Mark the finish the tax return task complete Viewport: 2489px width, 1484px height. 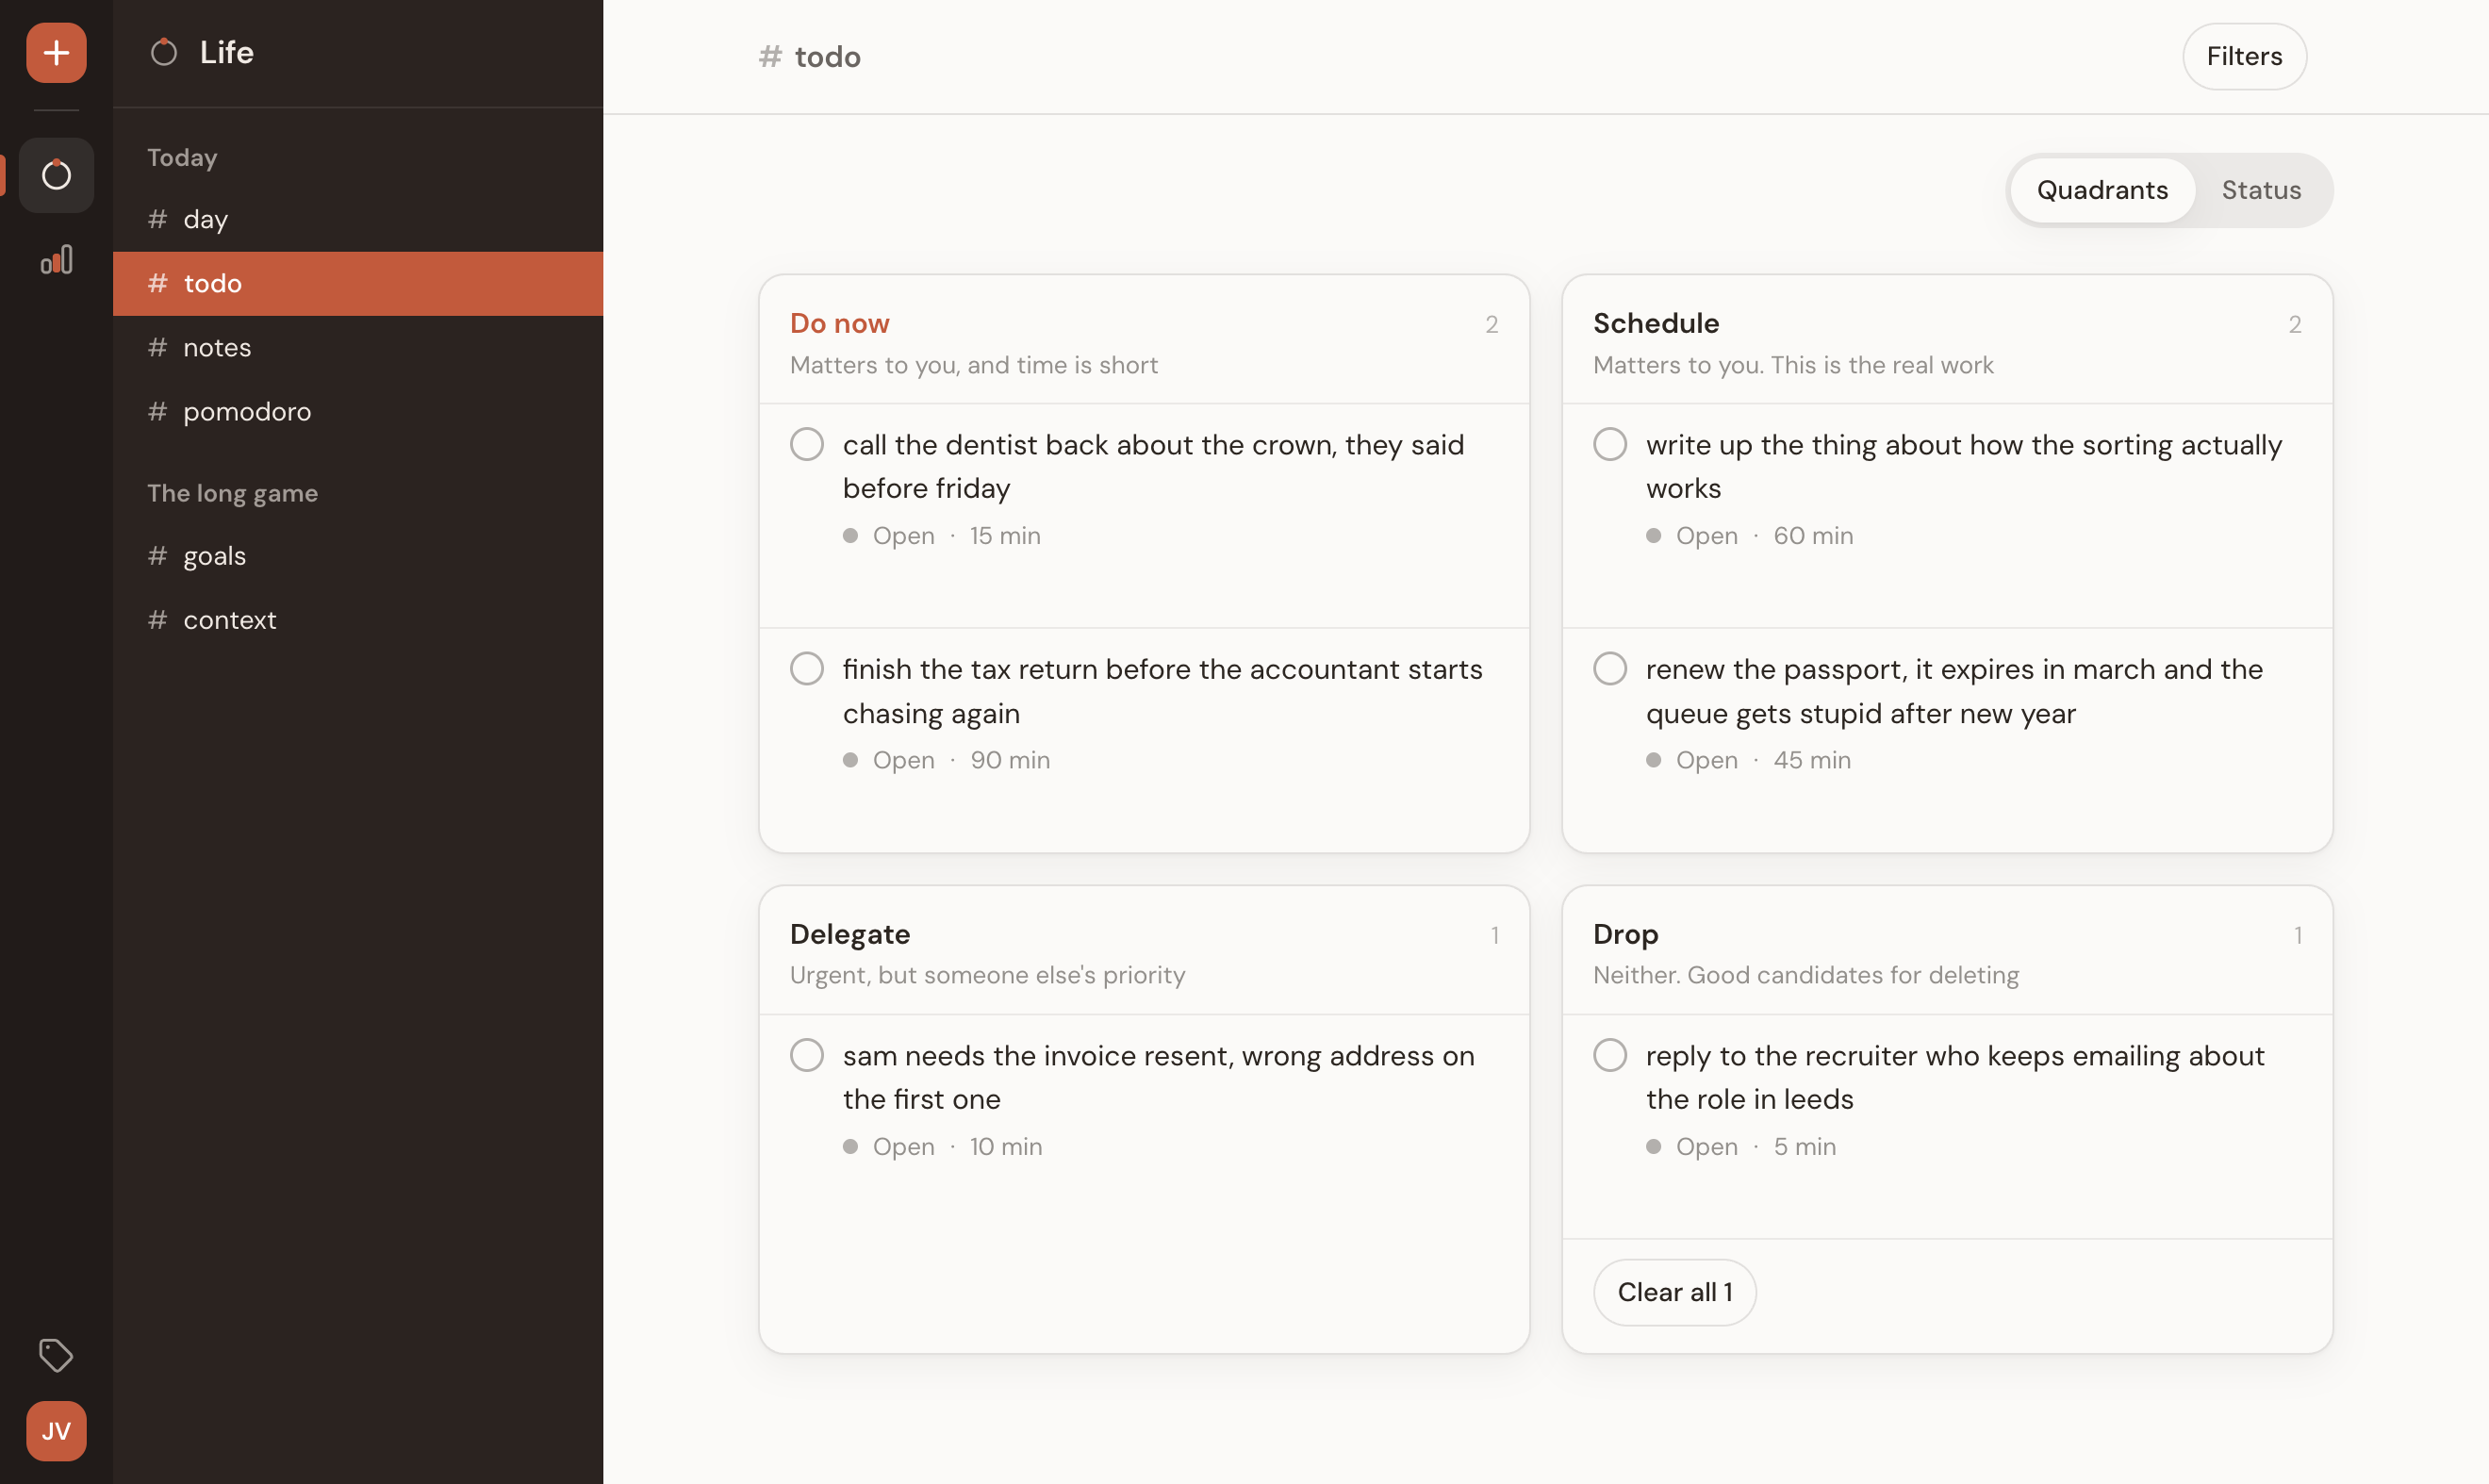click(807, 668)
